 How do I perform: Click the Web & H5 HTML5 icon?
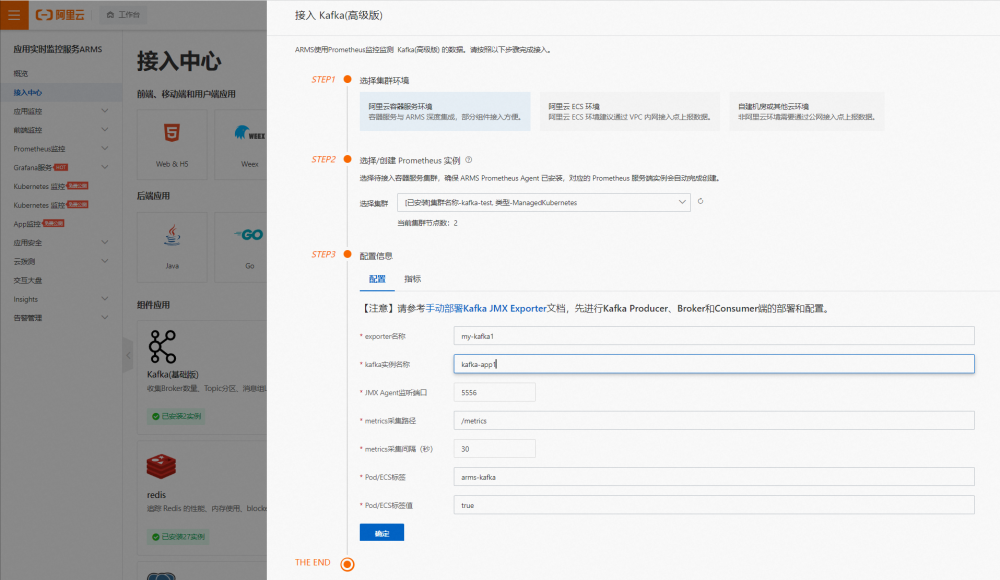click(172, 133)
